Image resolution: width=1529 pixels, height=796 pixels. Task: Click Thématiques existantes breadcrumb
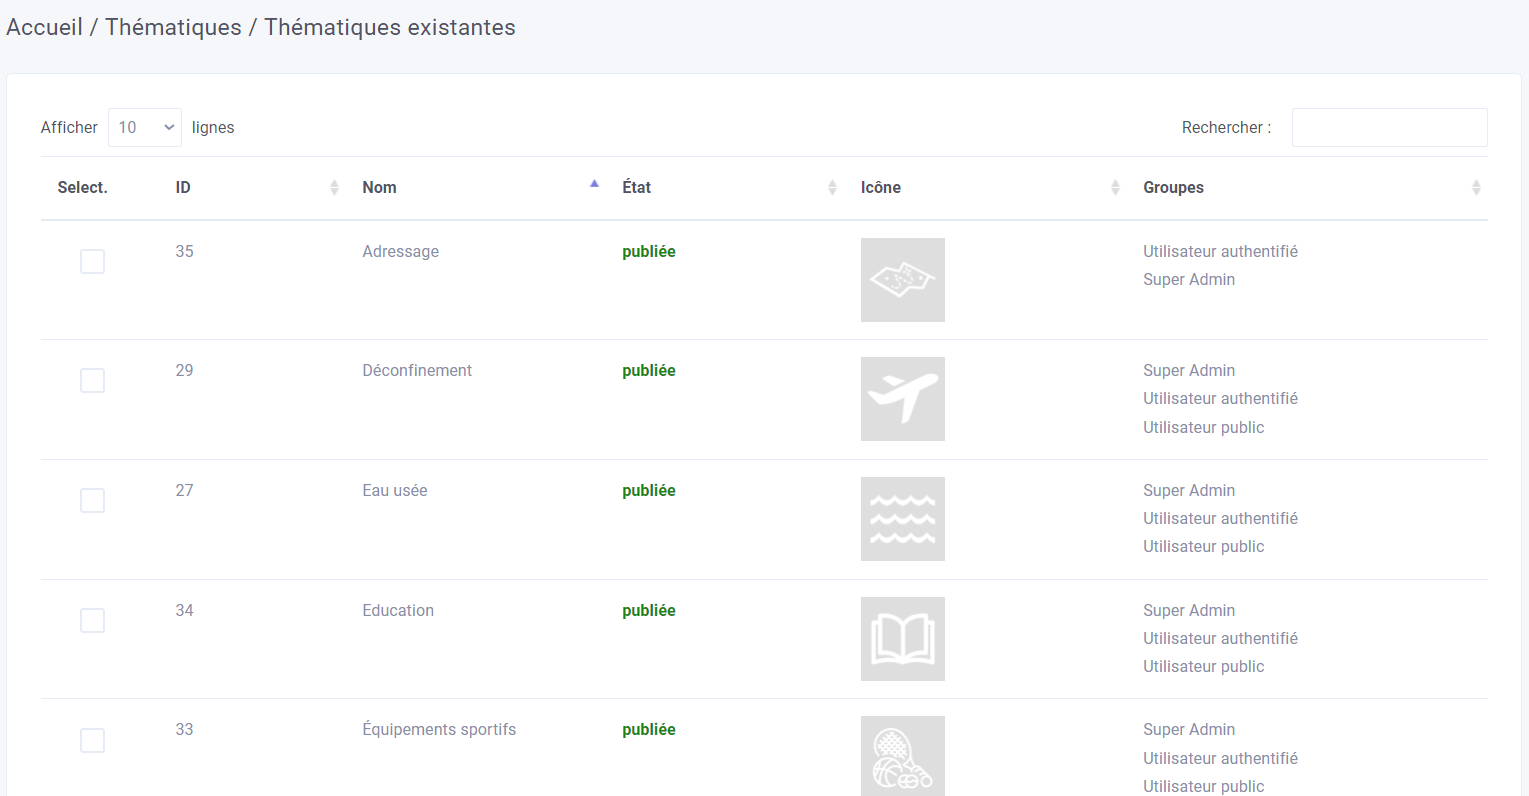pos(390,27)
